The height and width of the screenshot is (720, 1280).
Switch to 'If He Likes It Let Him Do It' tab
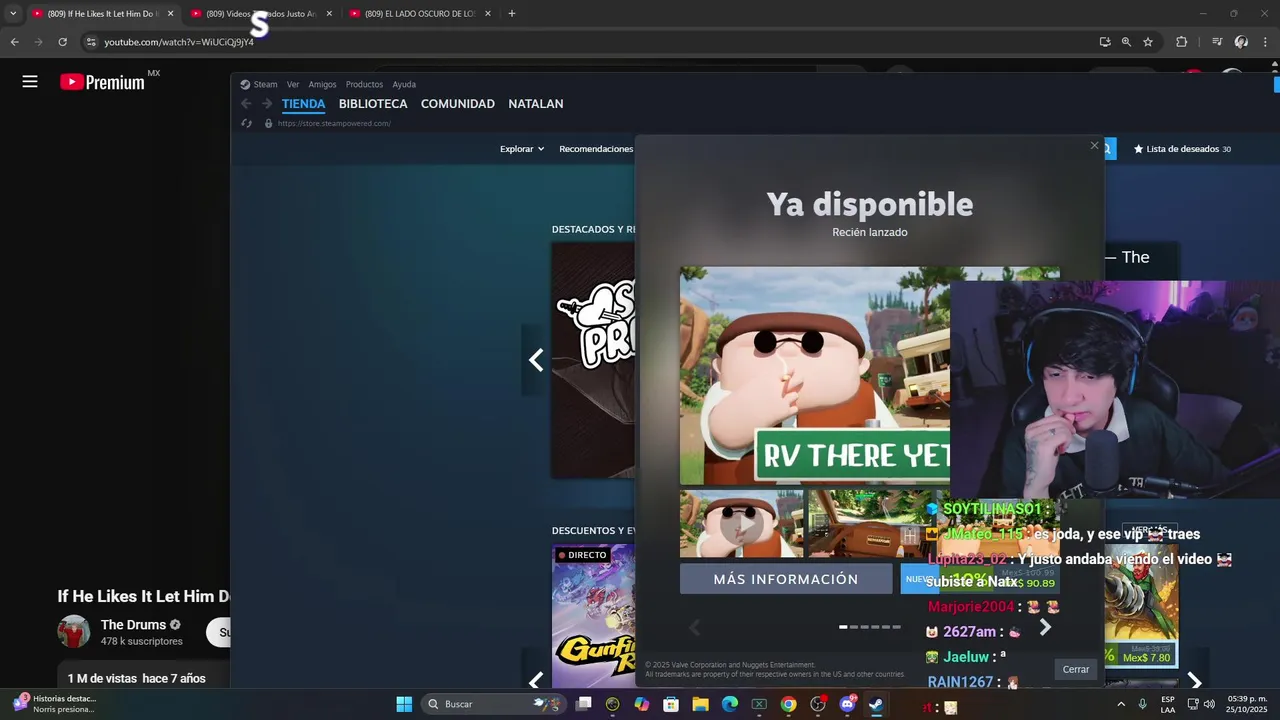click(x=103, y=14)
